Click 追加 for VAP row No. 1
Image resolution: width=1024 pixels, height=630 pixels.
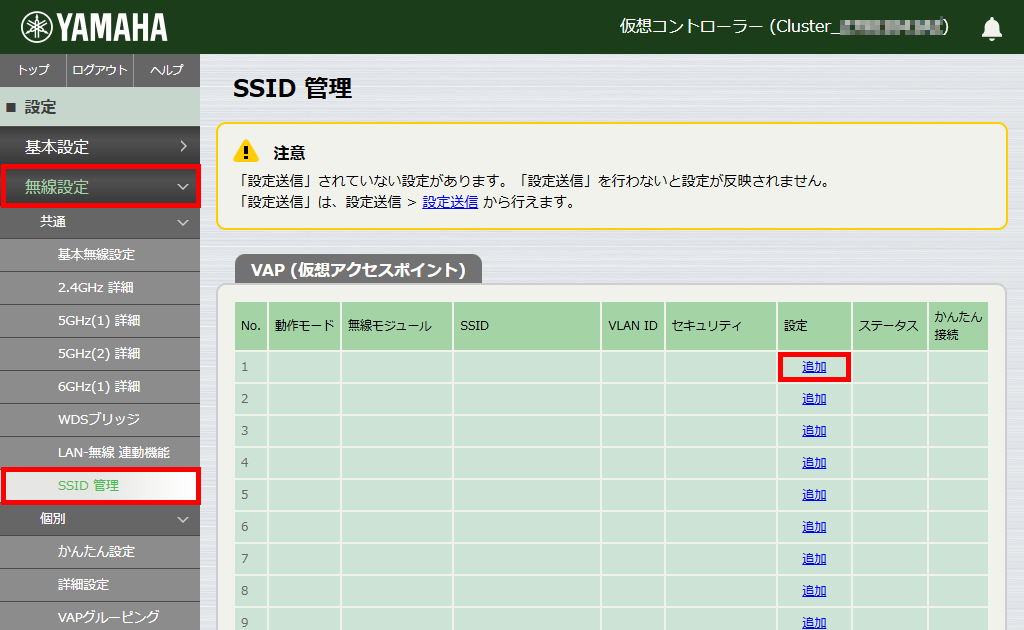click(x=813, y=367)
